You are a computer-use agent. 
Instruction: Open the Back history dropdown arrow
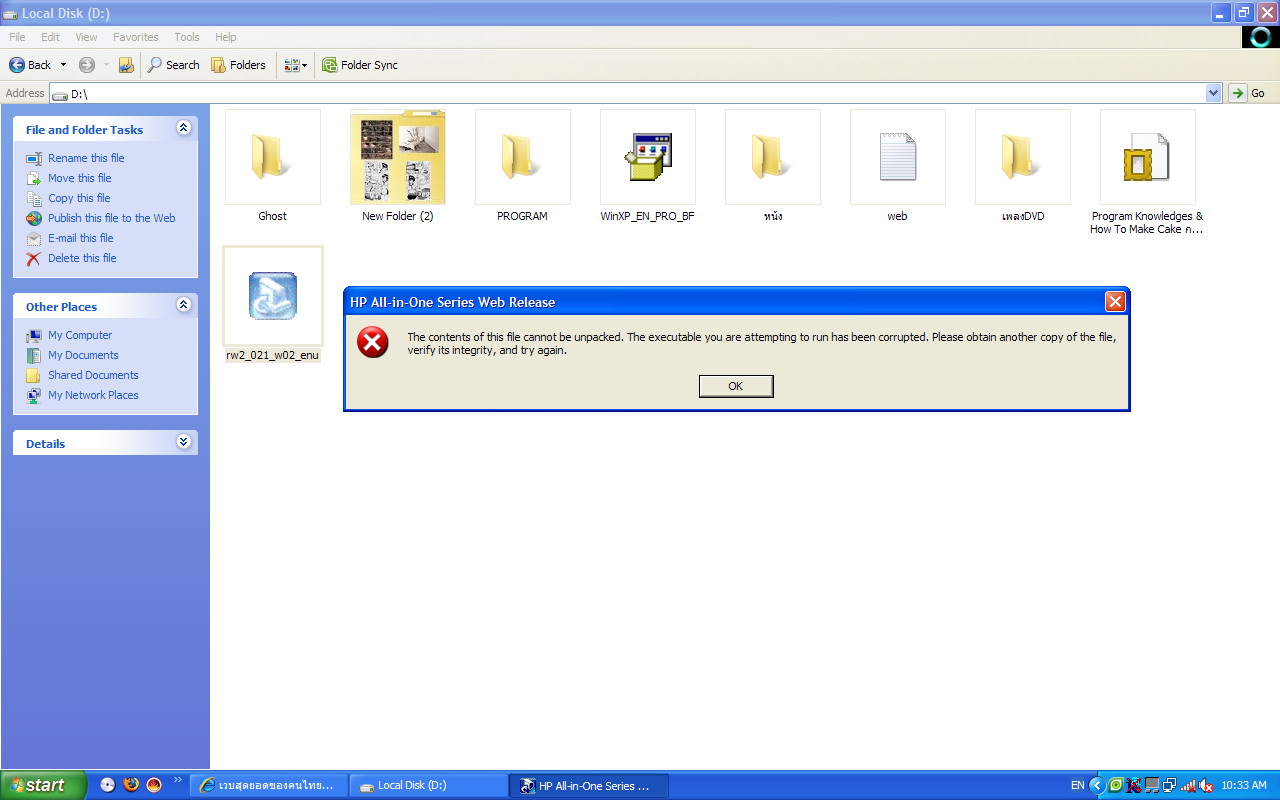[63, 65]
